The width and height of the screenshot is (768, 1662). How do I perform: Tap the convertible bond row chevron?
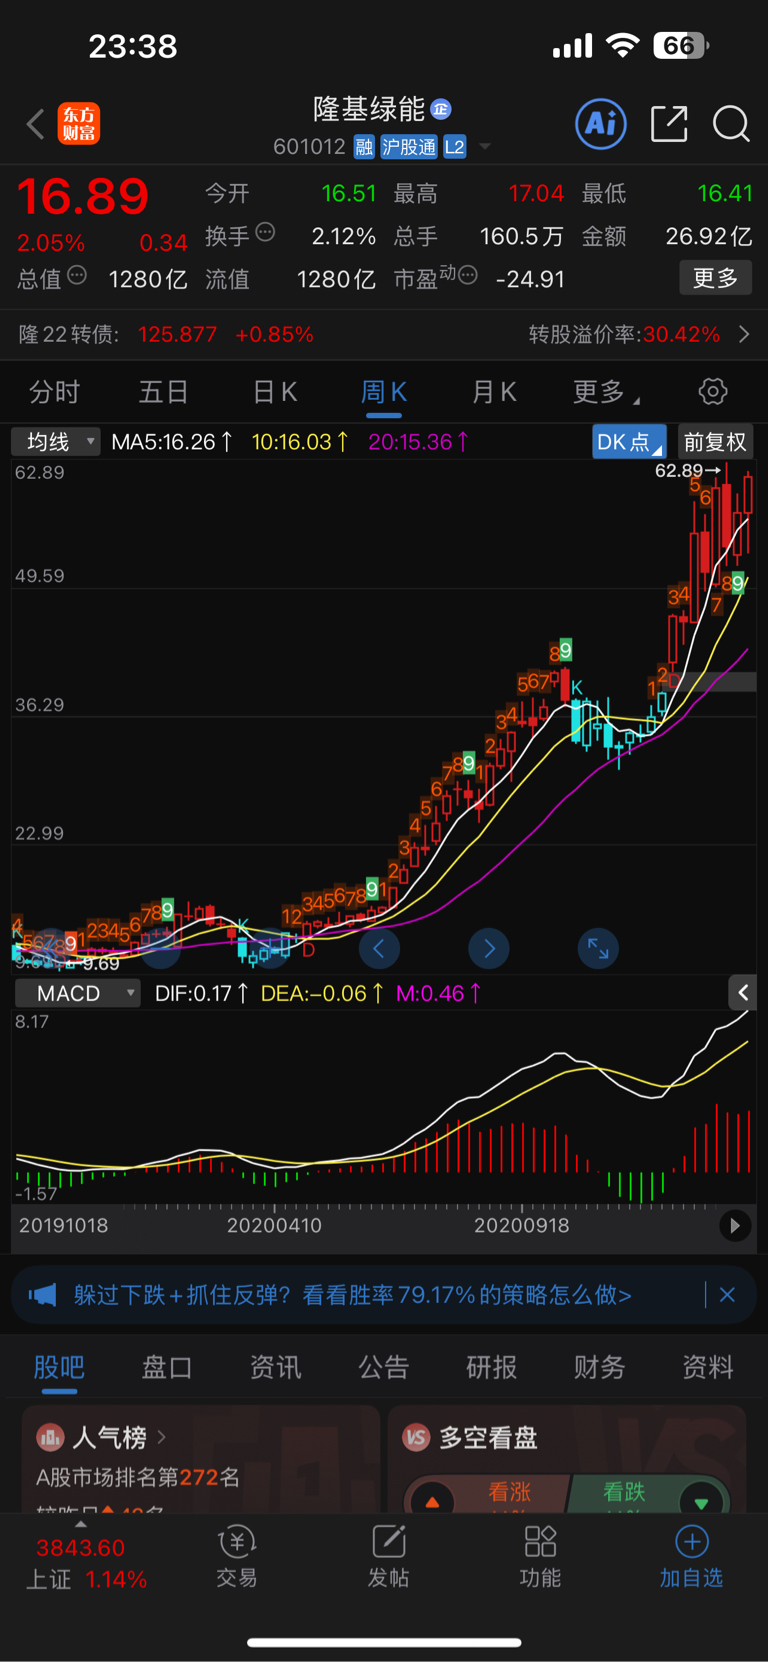tap(744, 334)
